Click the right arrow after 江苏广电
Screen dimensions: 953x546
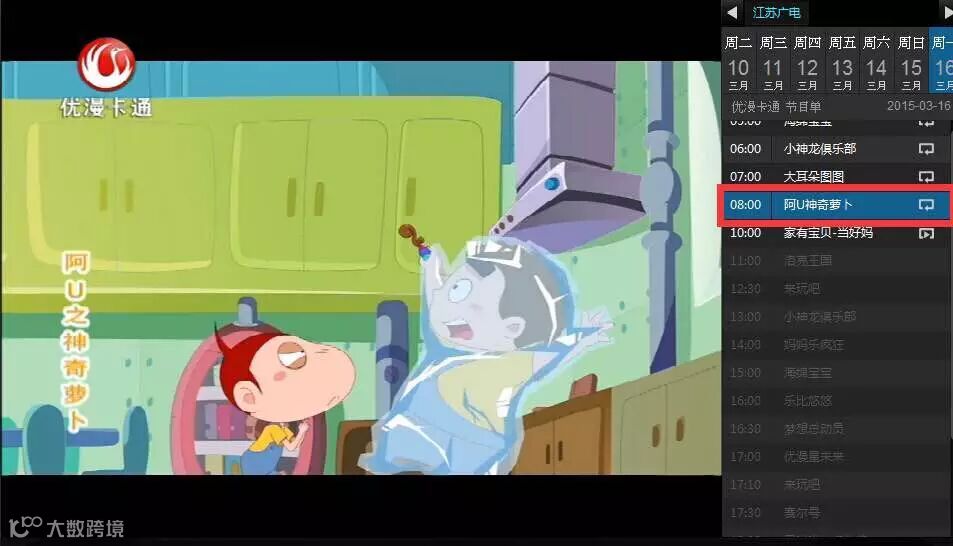click(x=948, y=12)
